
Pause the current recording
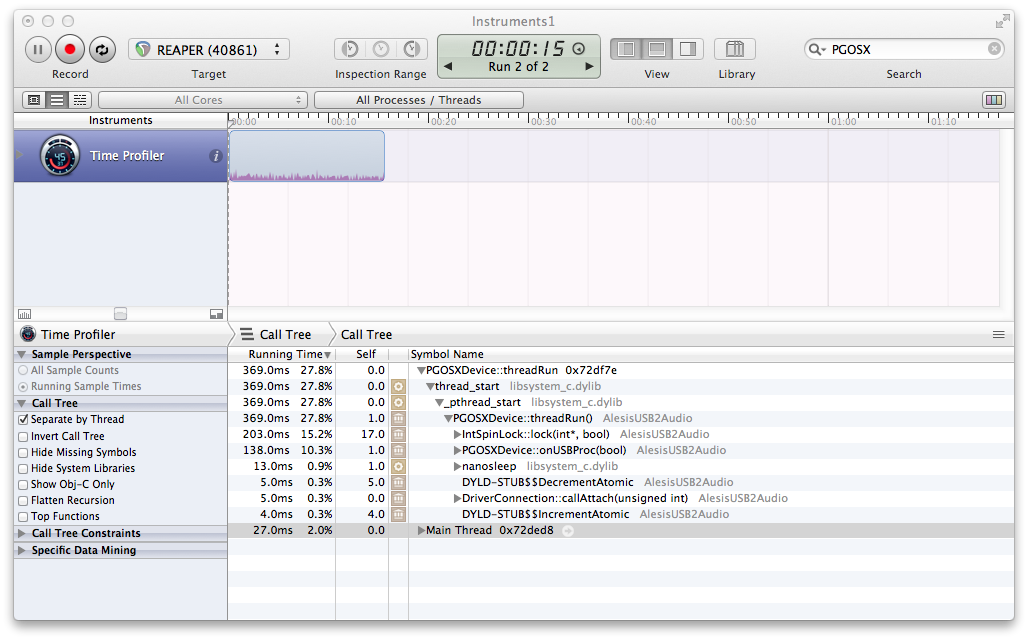38,49
